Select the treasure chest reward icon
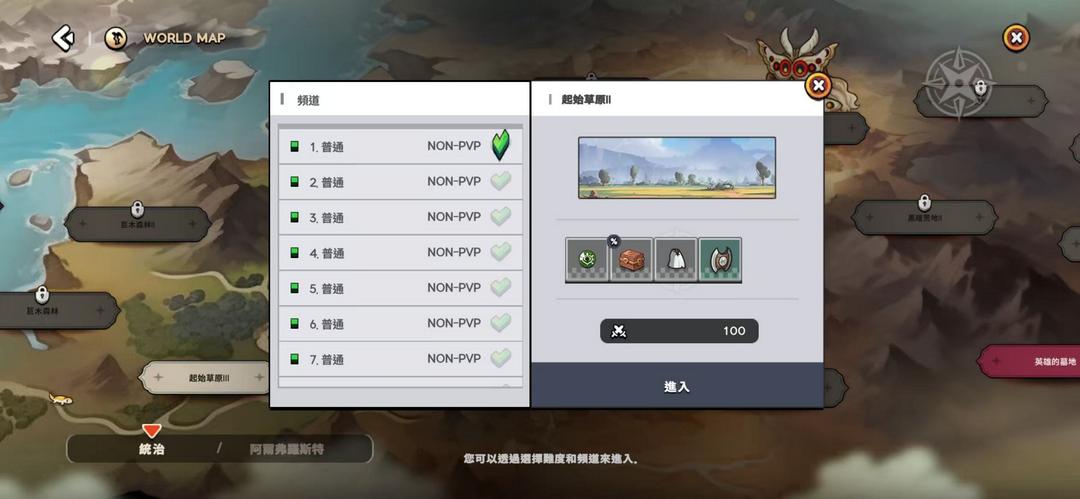The image size is (1080, 499). click(x=631, y=260)
